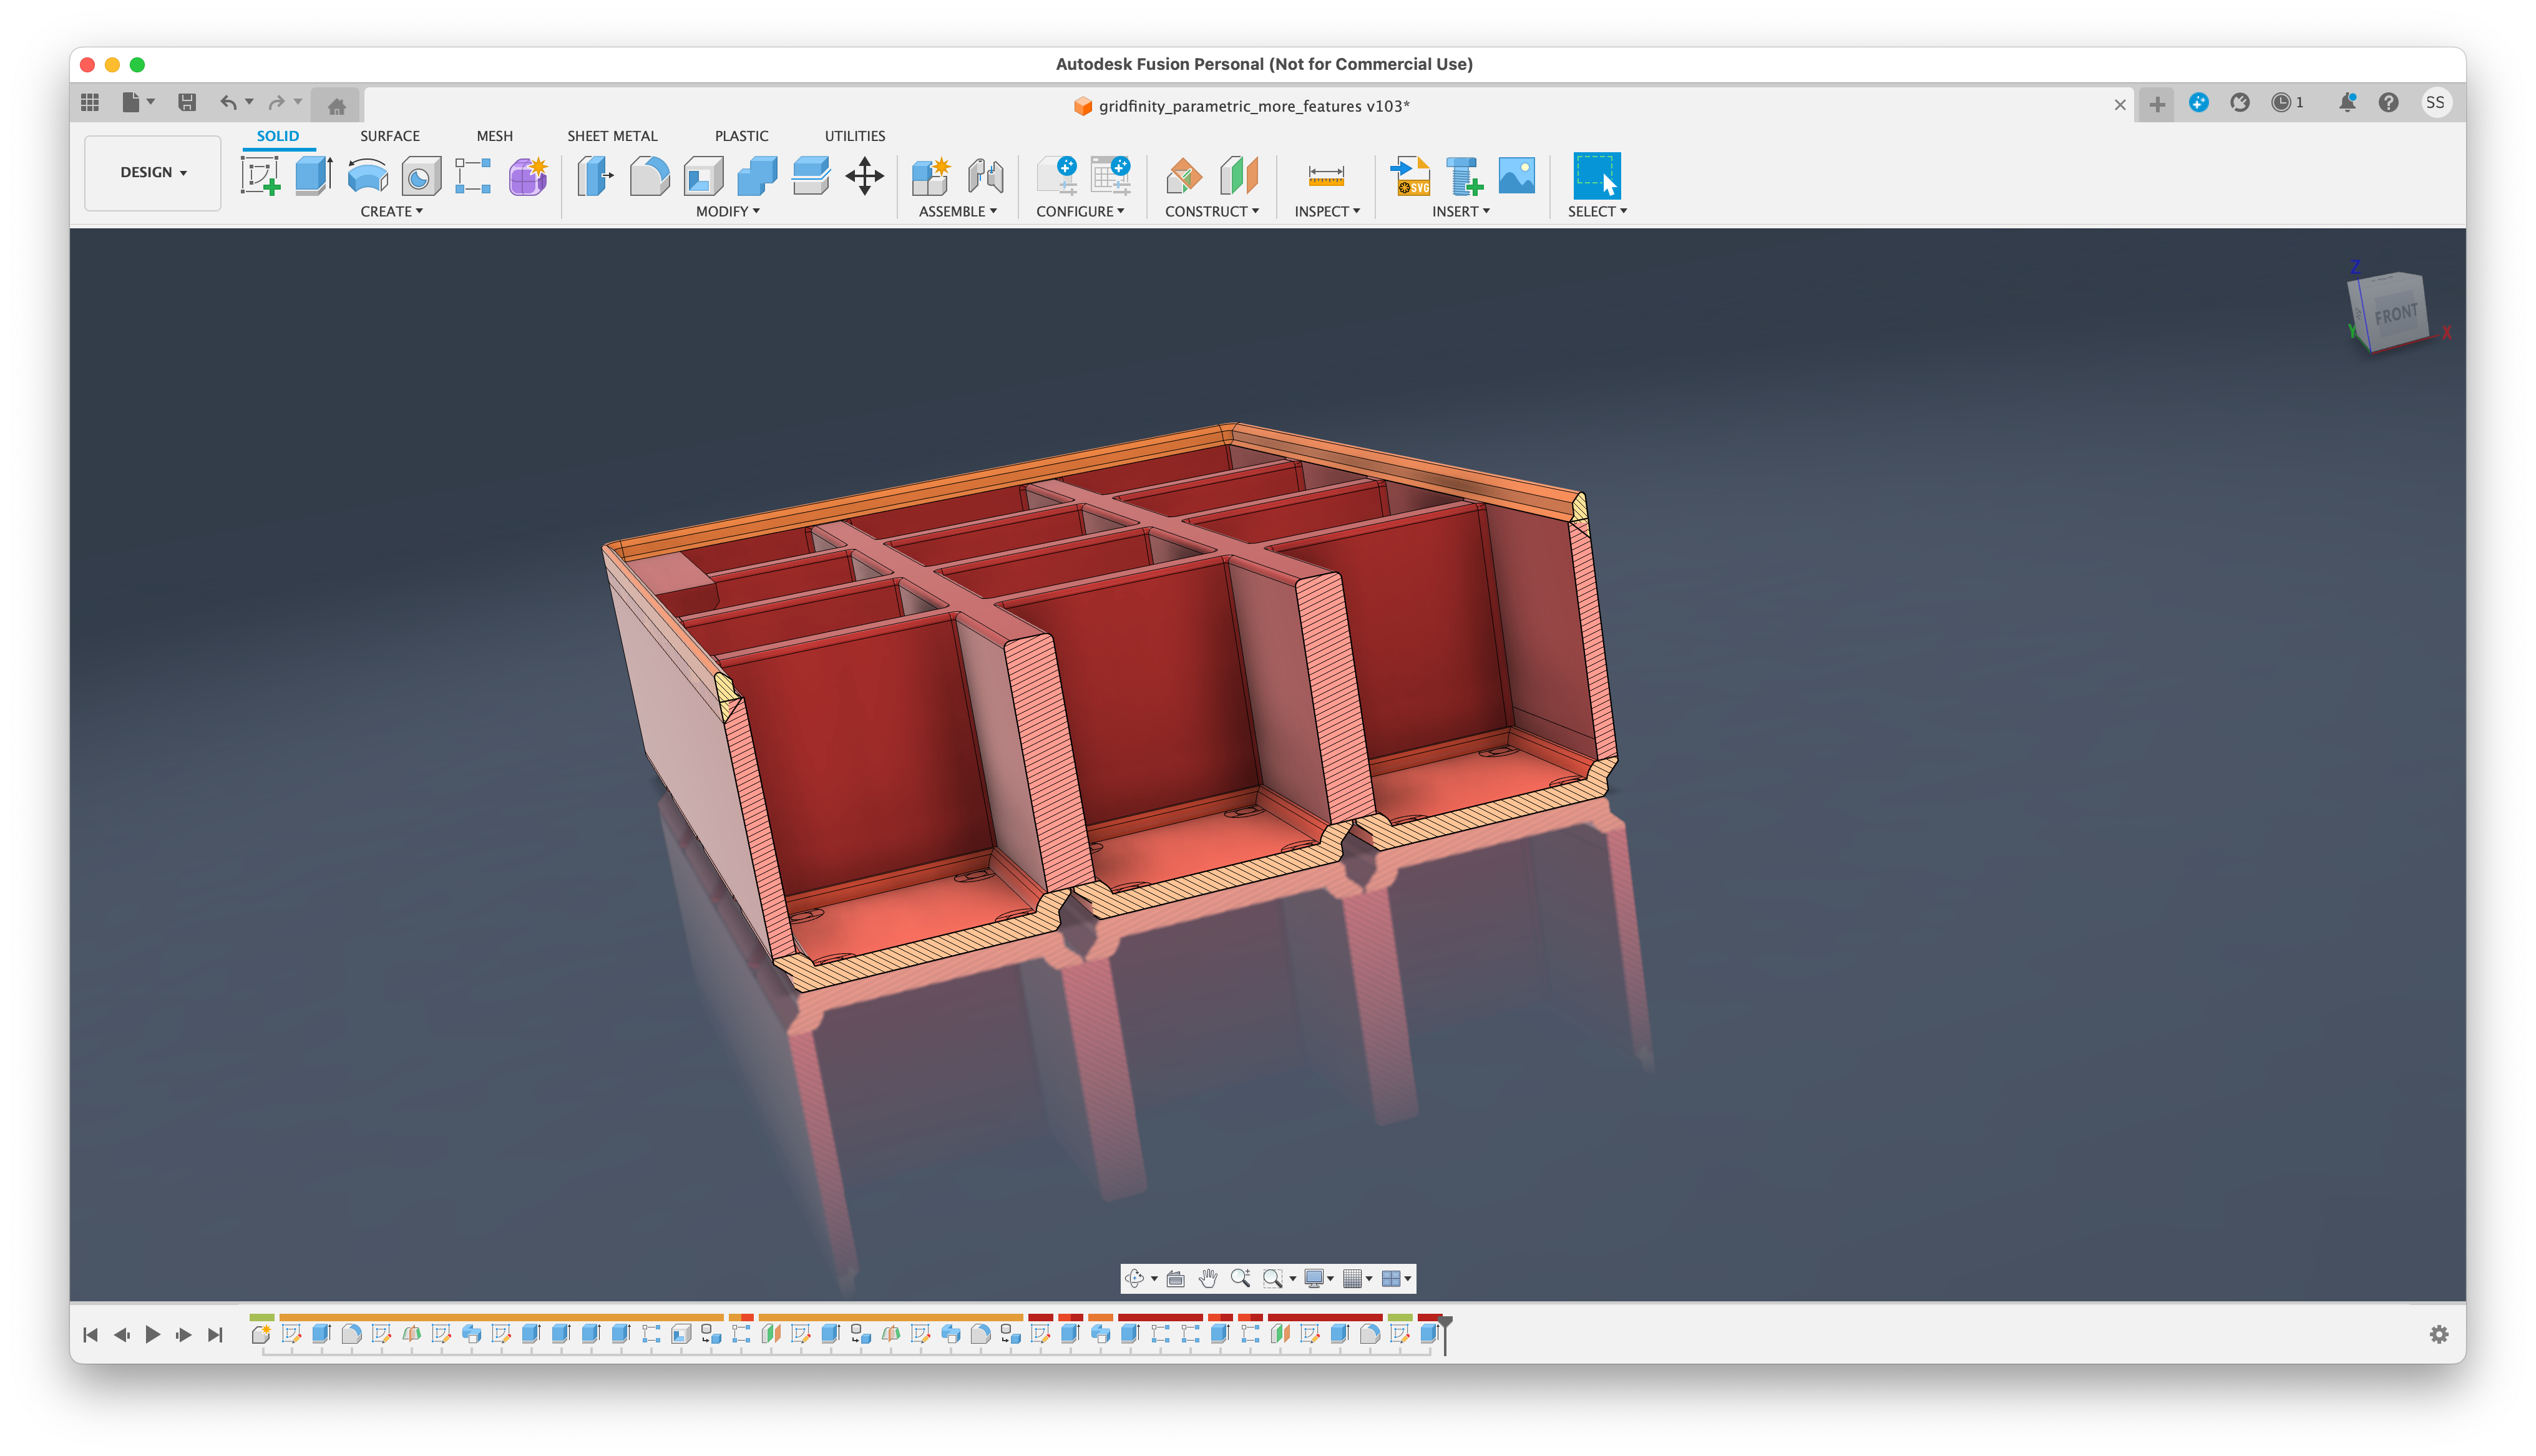Select the Insert McMaster-Carr Component tool
Viewport: 2536px width, 1456px height.
tap(1465, 176)
